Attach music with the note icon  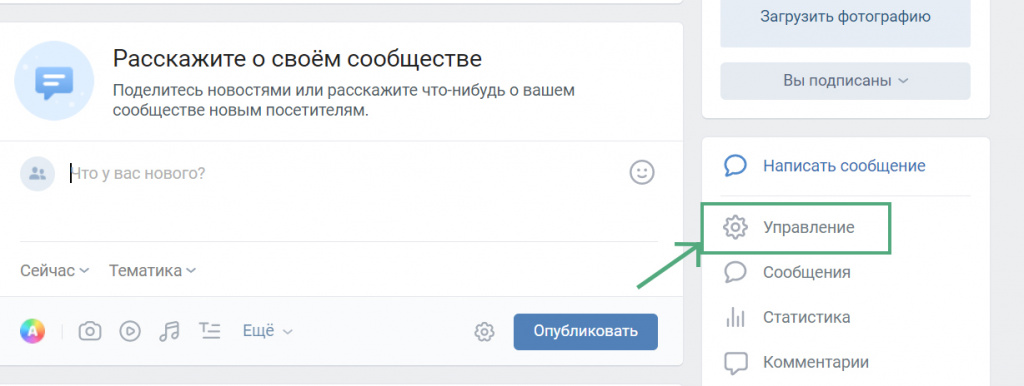tap(169, 331)
